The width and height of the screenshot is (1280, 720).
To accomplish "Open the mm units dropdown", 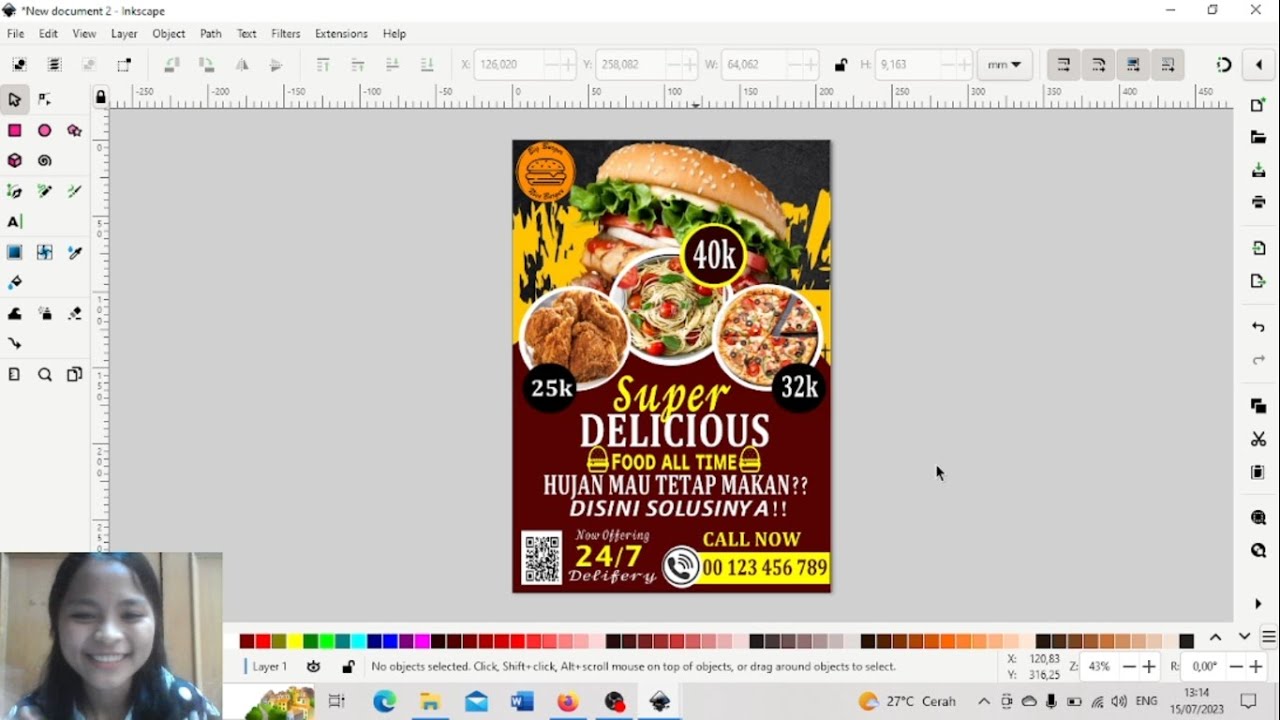I will coord(1004,65).
